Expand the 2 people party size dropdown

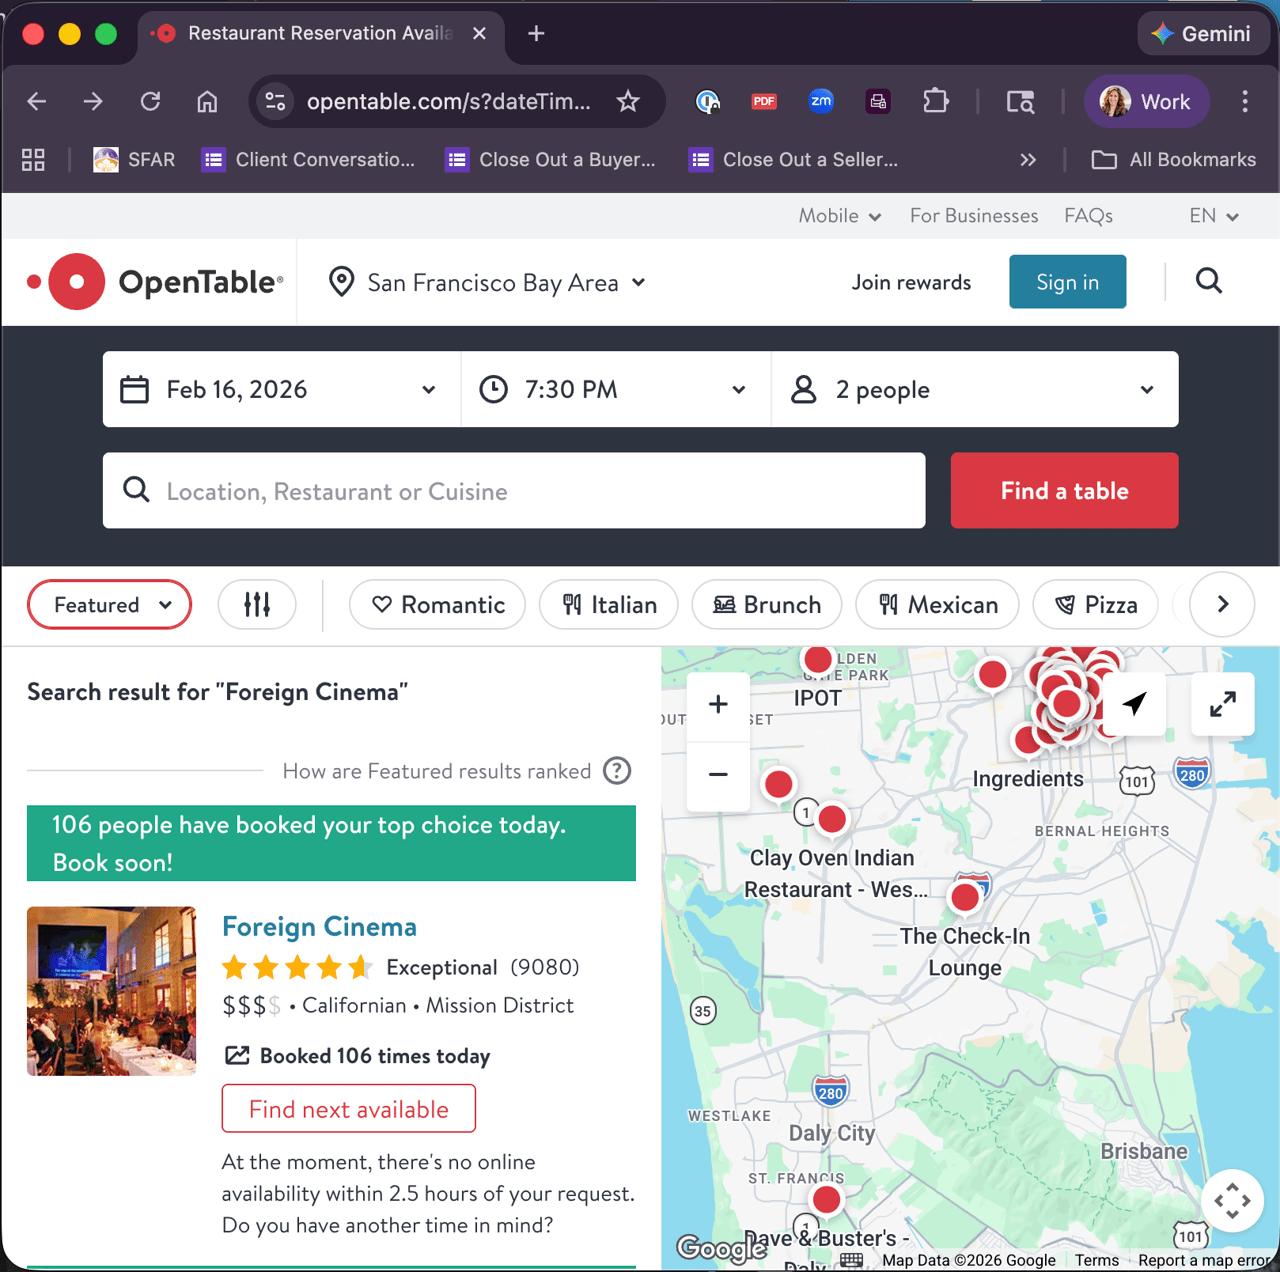coord(974,389)
